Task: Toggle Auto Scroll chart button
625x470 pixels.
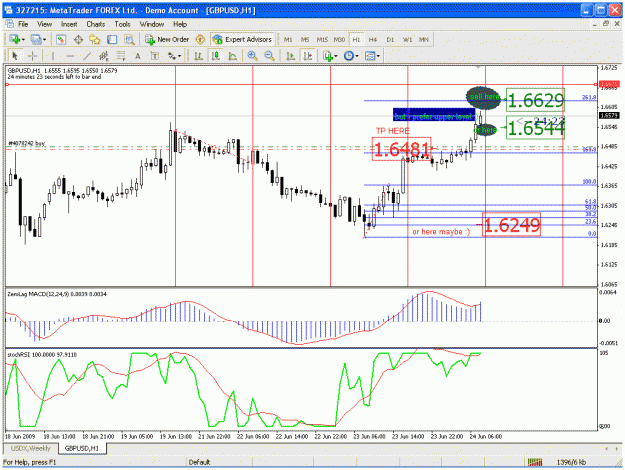Action: (x=291, y=56)
